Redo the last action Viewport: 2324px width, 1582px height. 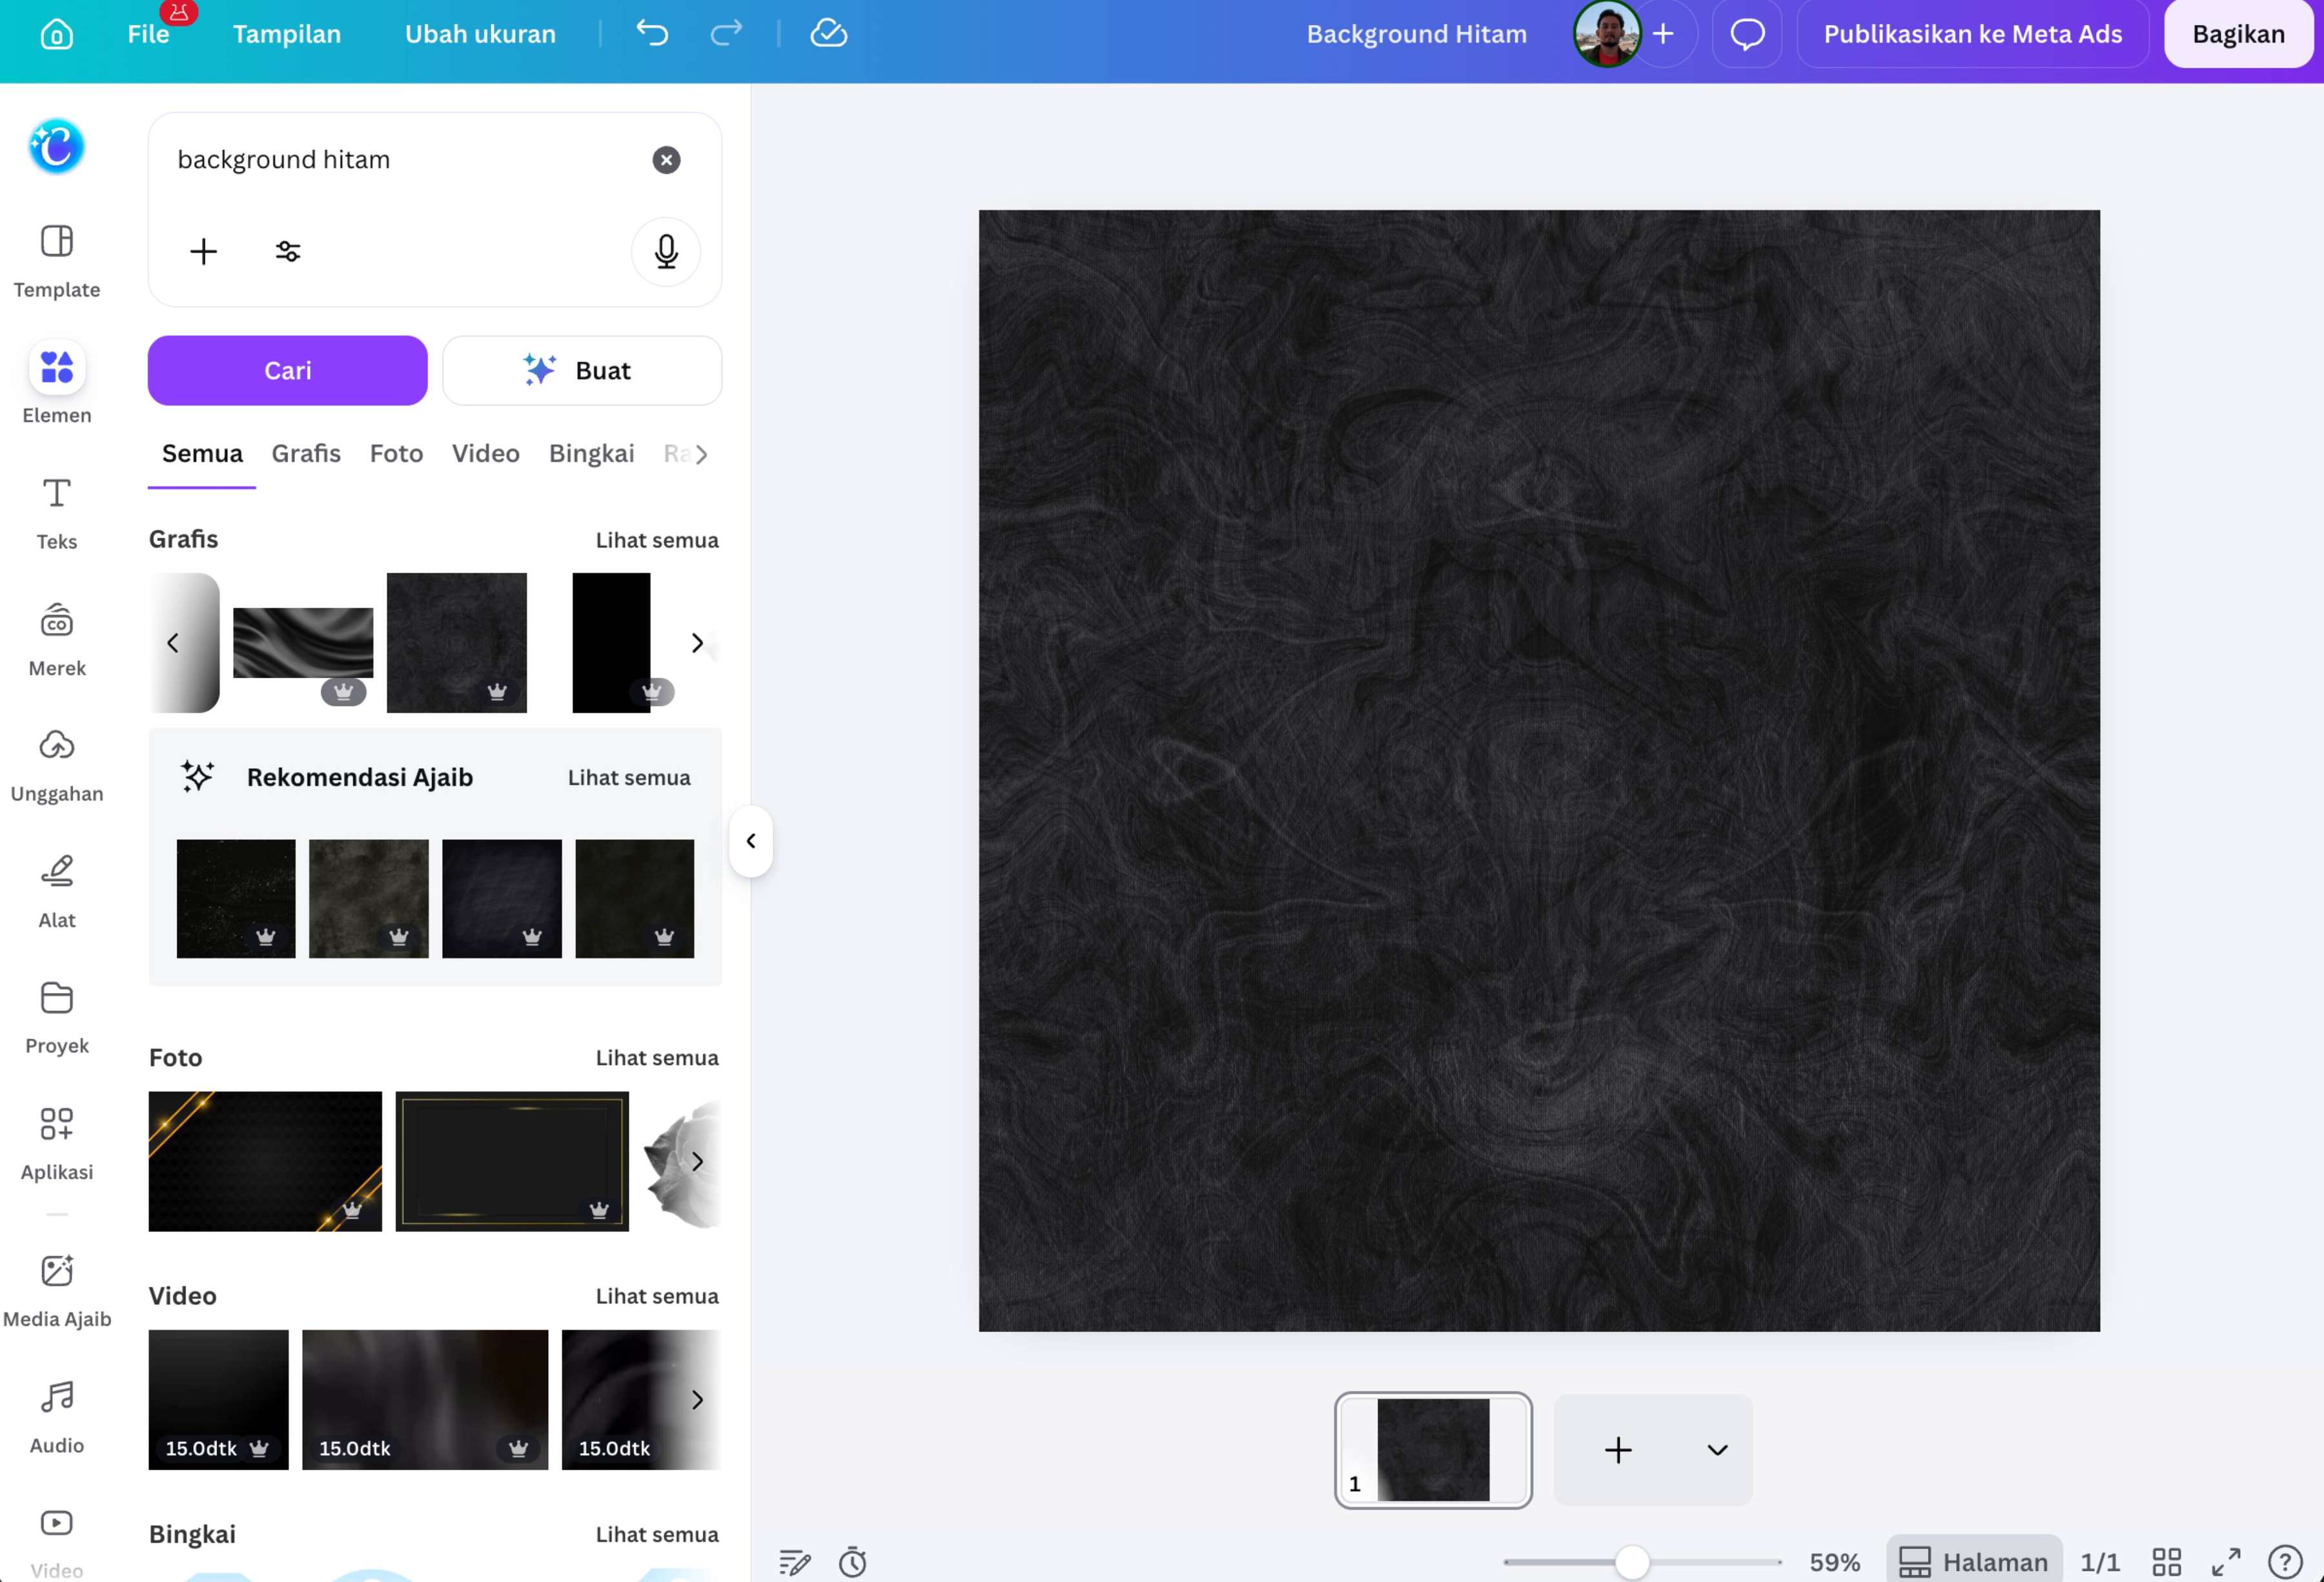(x=726, y=33)
